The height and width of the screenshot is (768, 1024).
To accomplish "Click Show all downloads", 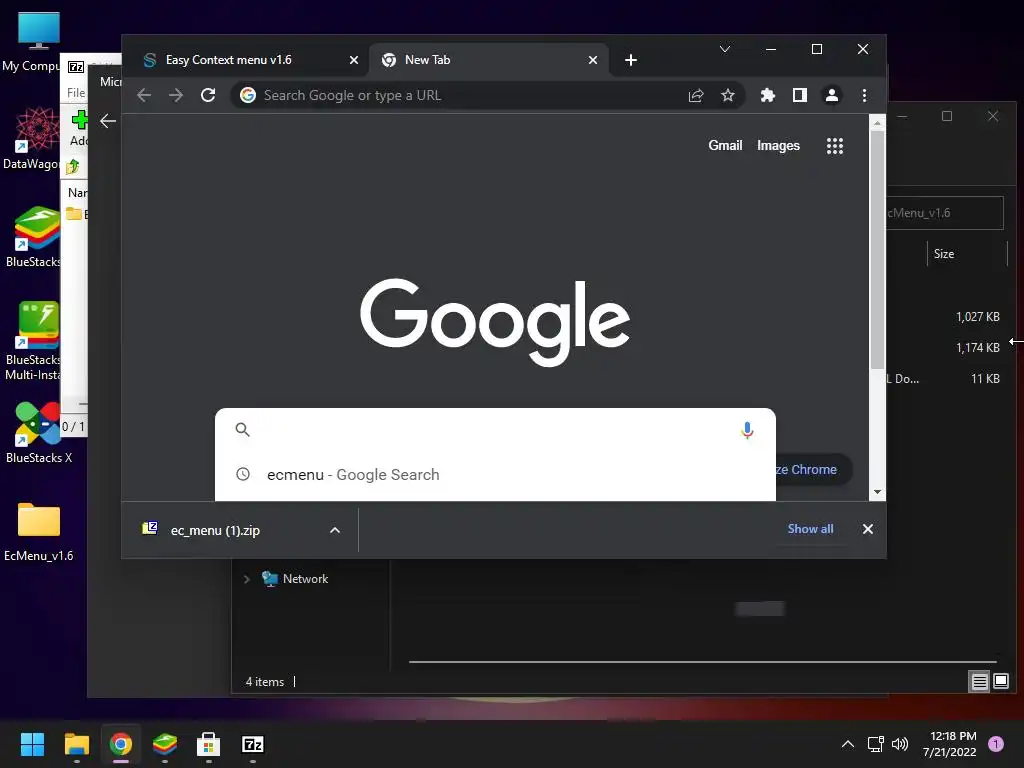I will pyautogui.click(x=810, y=529).
